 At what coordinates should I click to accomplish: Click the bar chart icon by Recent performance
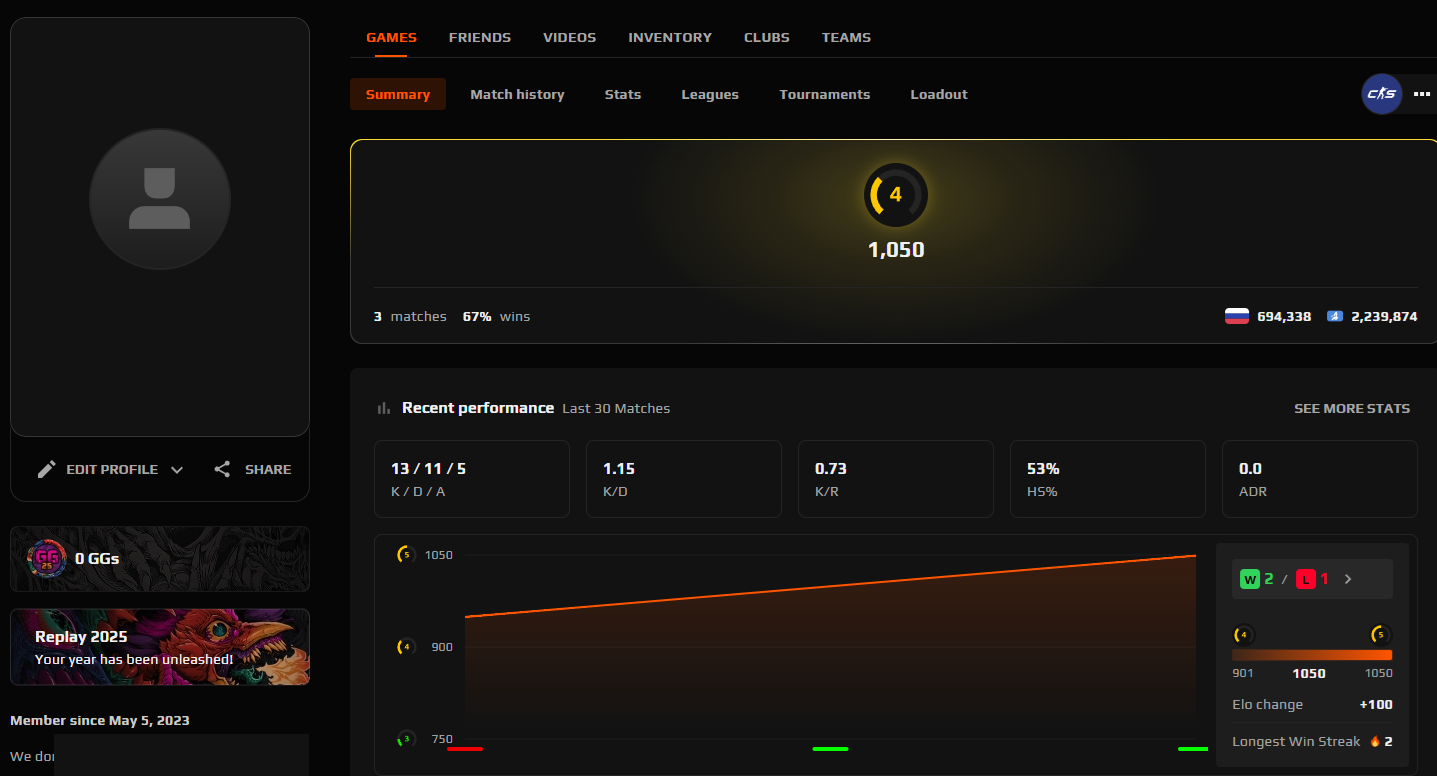[383, 407]
